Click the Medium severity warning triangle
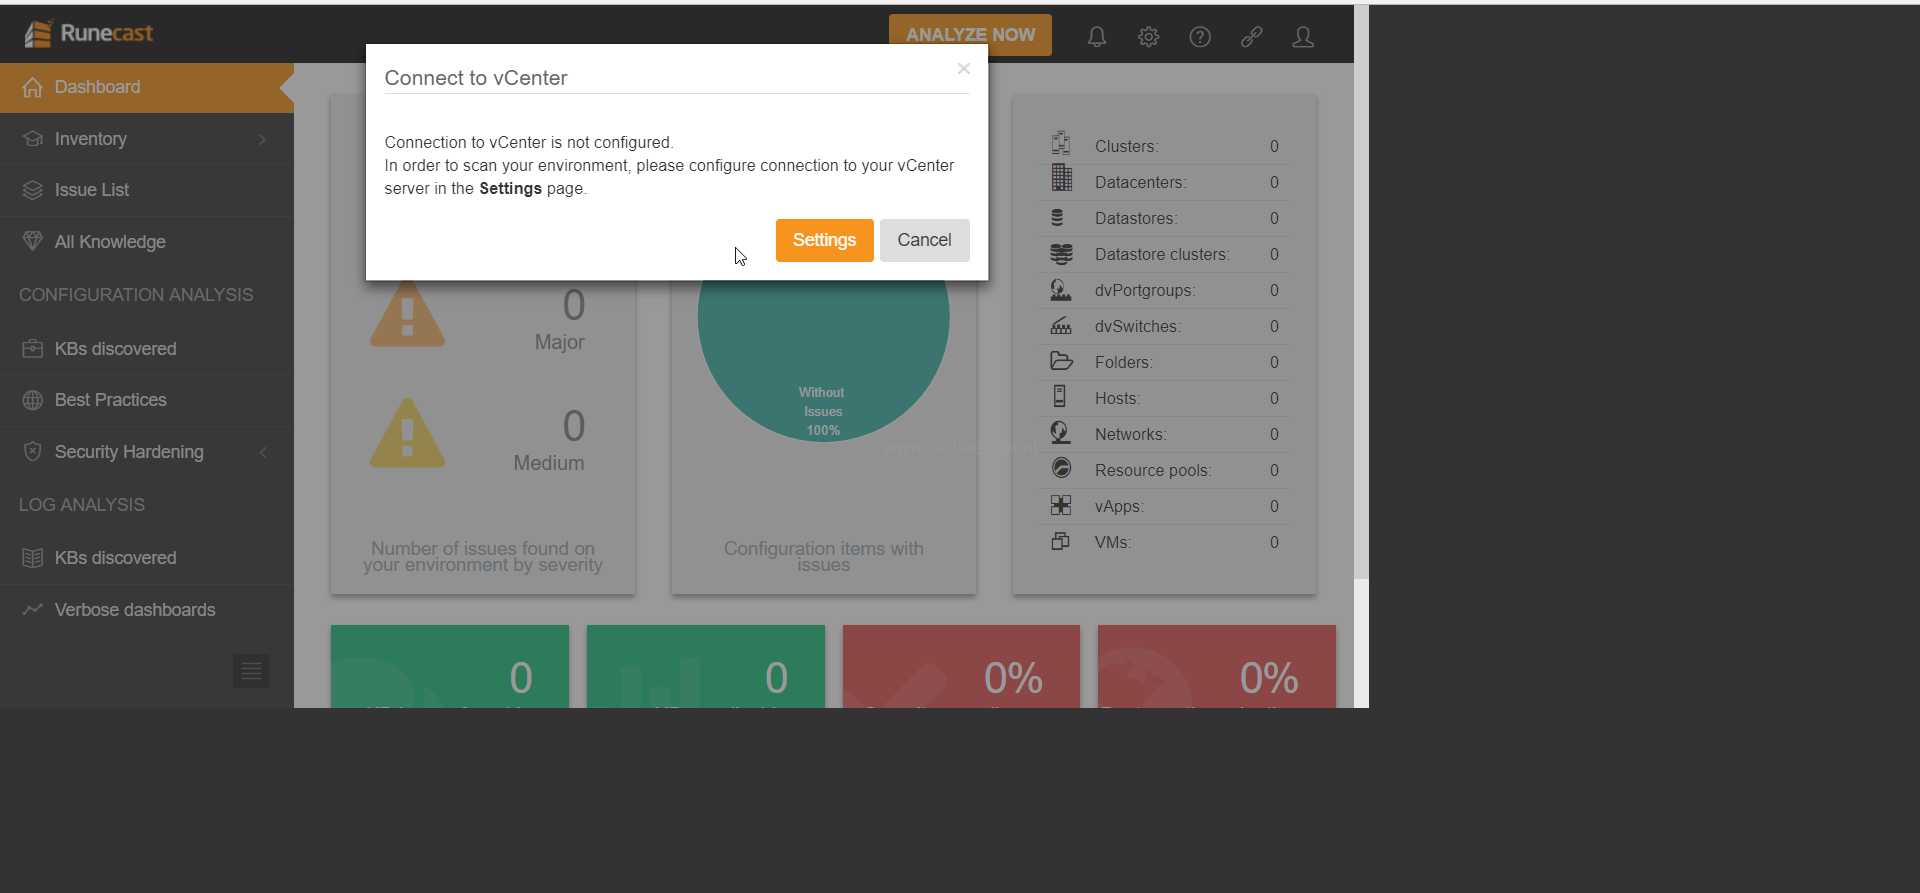 coord(407,433)
